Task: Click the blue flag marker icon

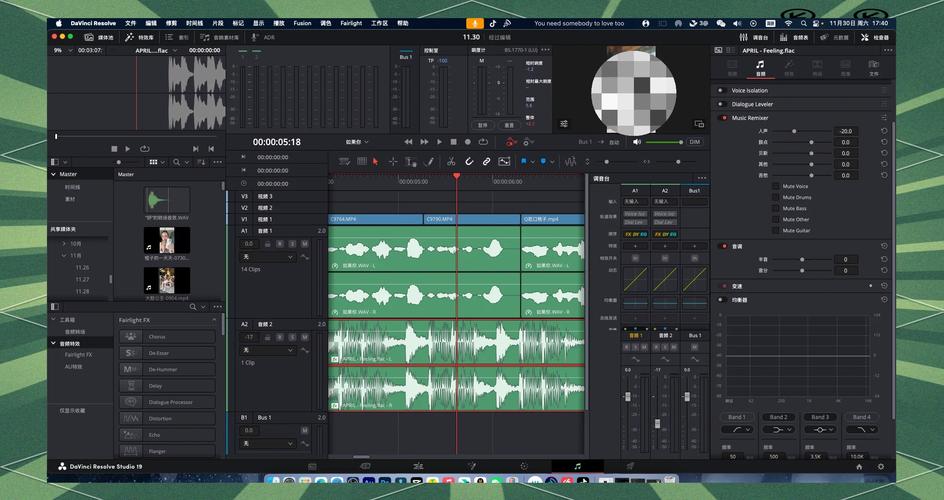Action: (x=525, y=161)
